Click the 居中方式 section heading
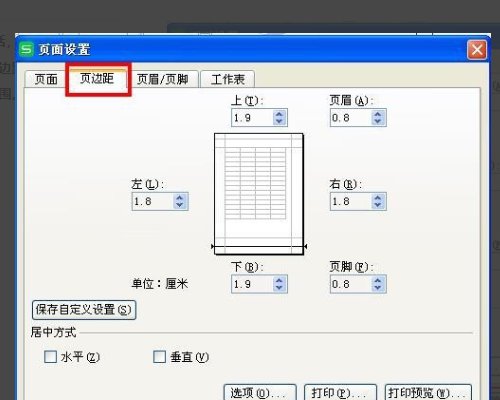500x400 pixels. tap(53, 332)
